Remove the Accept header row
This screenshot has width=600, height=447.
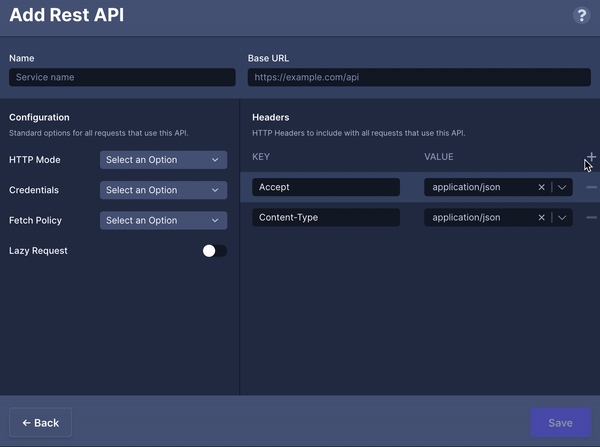(591, 187)
